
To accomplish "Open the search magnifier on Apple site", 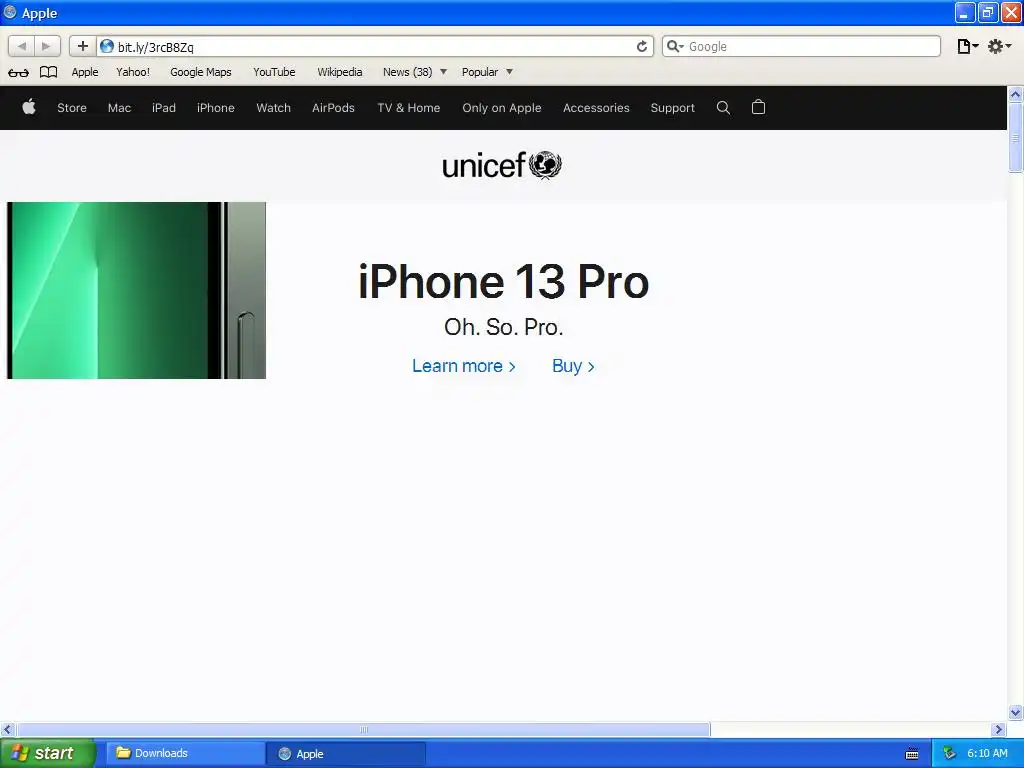I will (x=723, y=108).
